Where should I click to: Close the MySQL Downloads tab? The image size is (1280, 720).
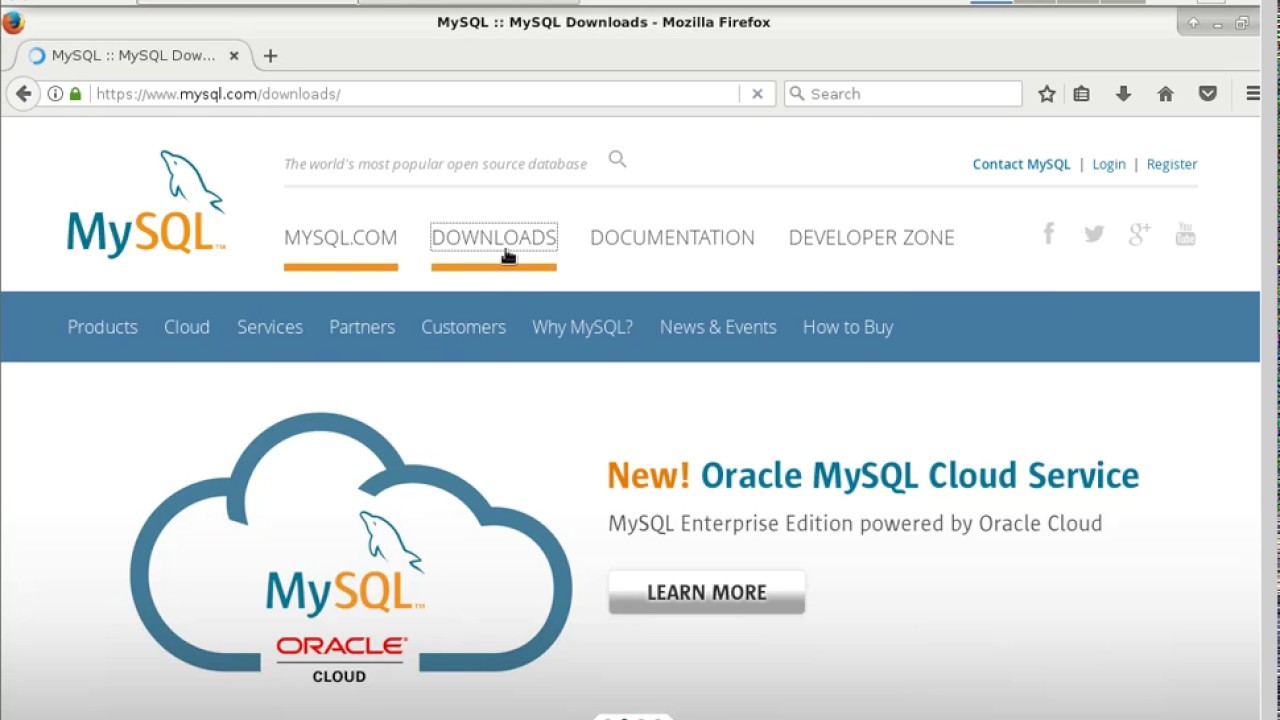pyautogui.click(x=234, y=56)
